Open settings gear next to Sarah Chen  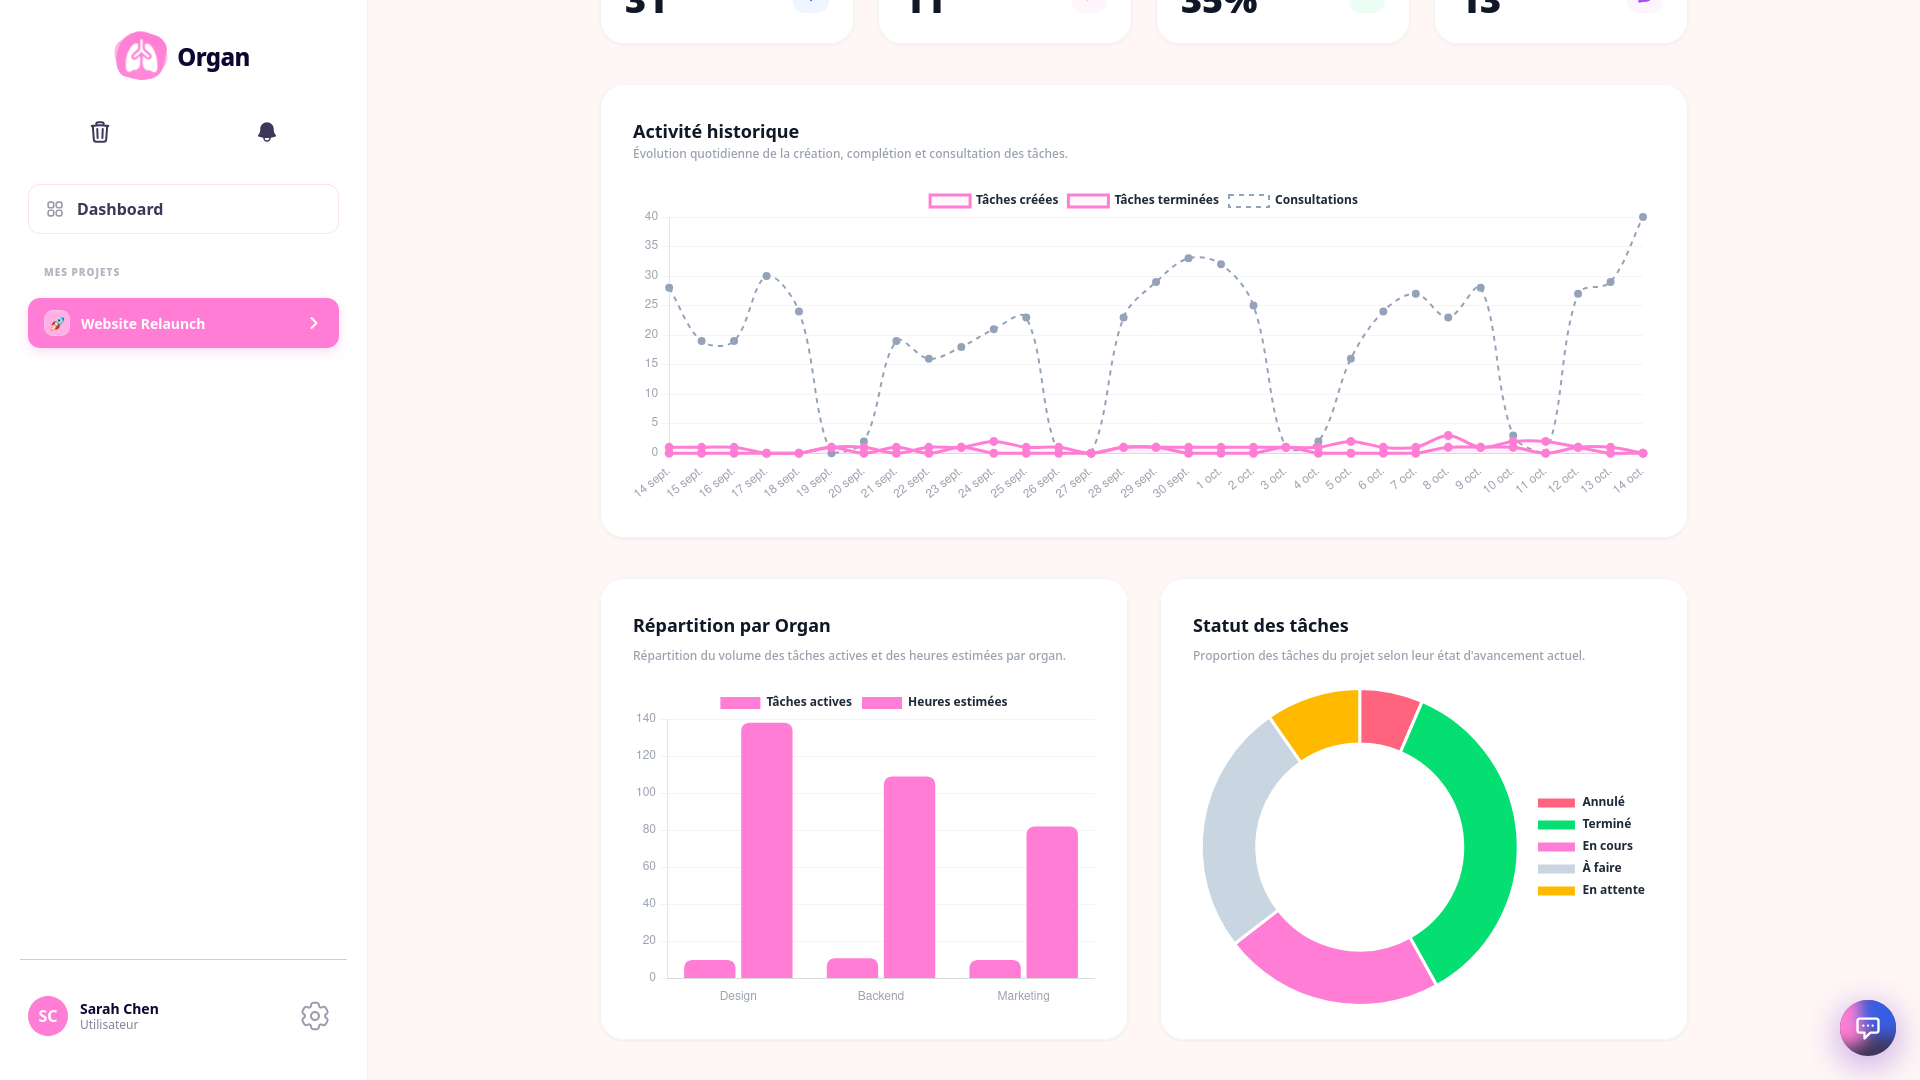pos(315,1016)
